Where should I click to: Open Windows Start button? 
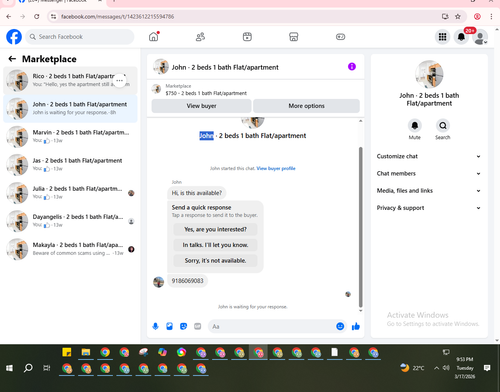pyautogui.click(x=9, y=368)
